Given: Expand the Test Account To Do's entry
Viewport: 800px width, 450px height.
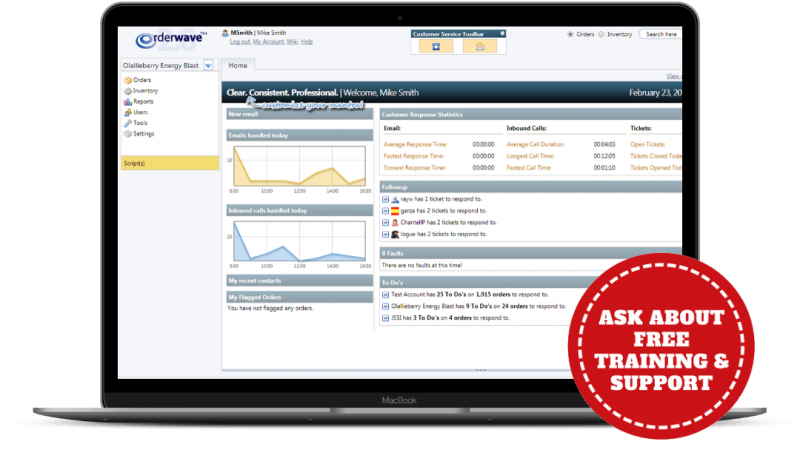Looking at the screenshot, I should [x=386, y=295].
